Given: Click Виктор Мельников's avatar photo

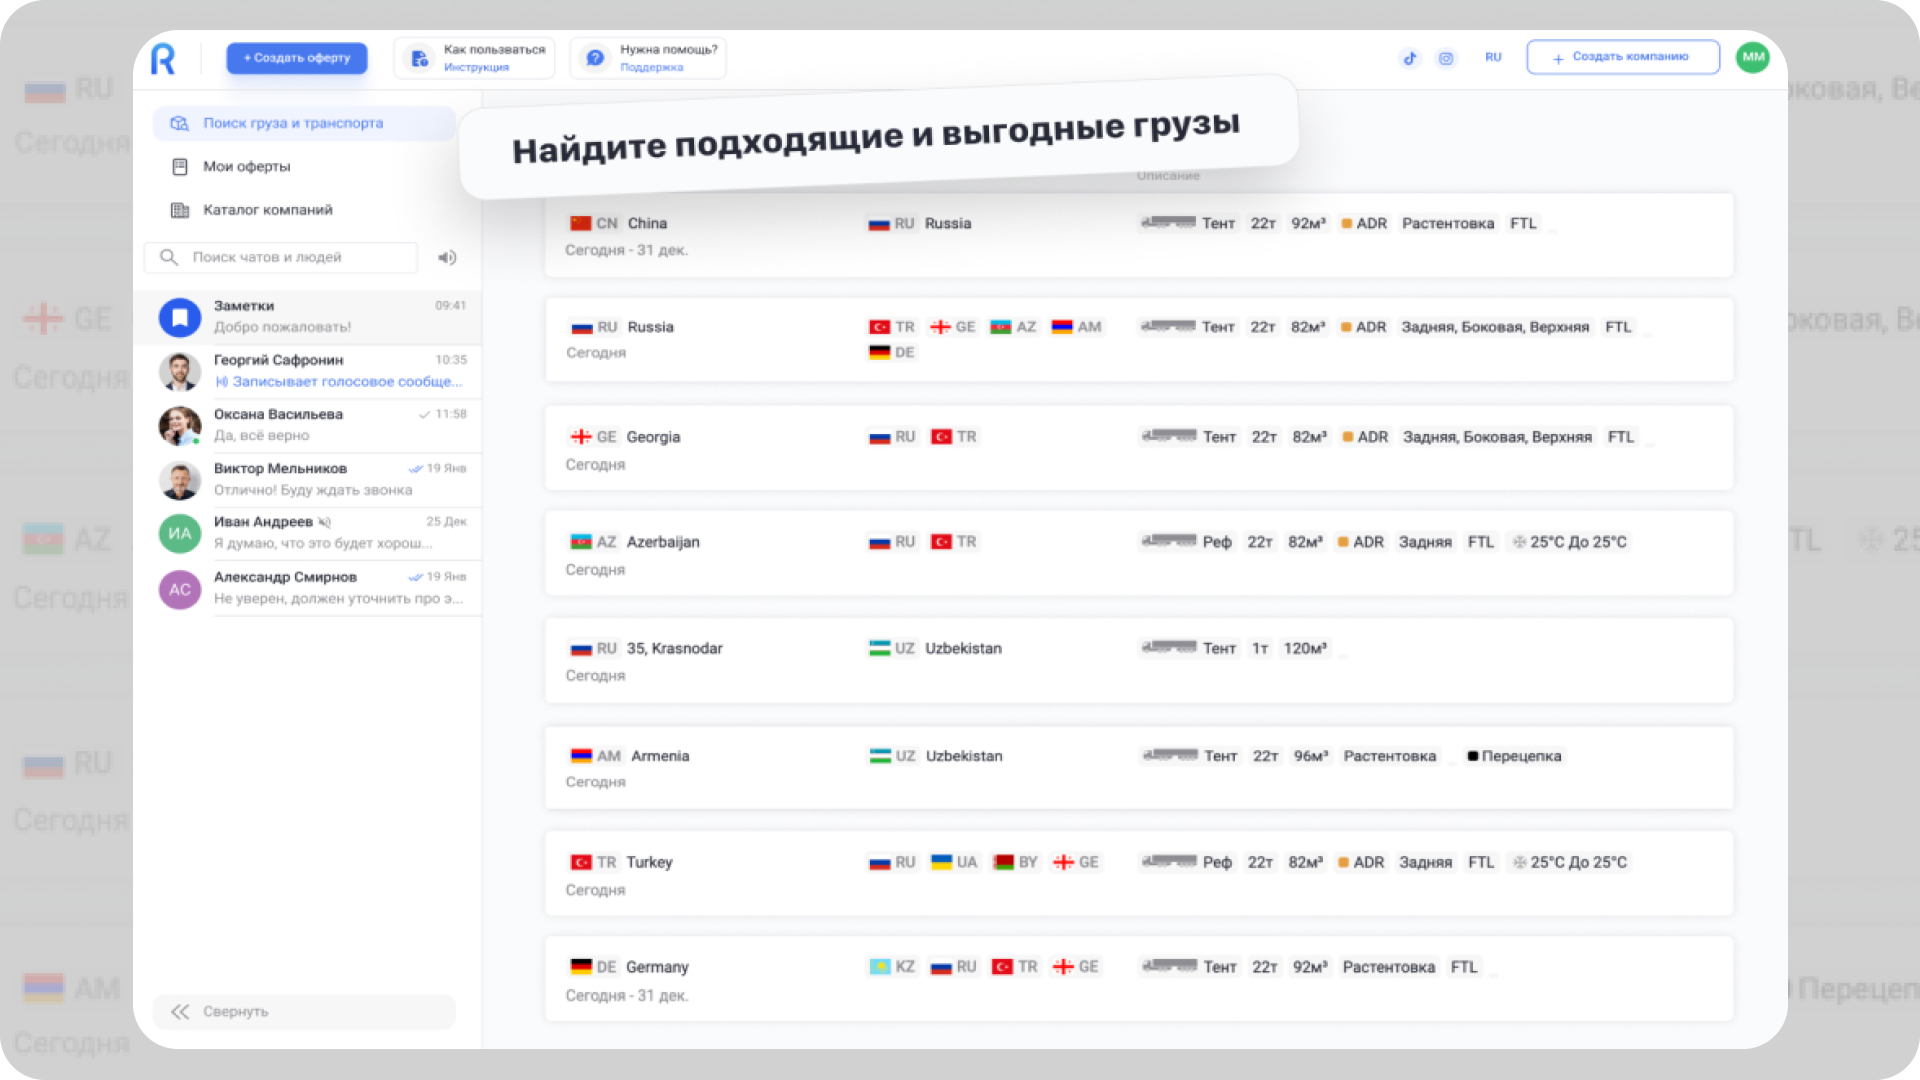Looking at the screenshot, I should (x=180, y=480).
